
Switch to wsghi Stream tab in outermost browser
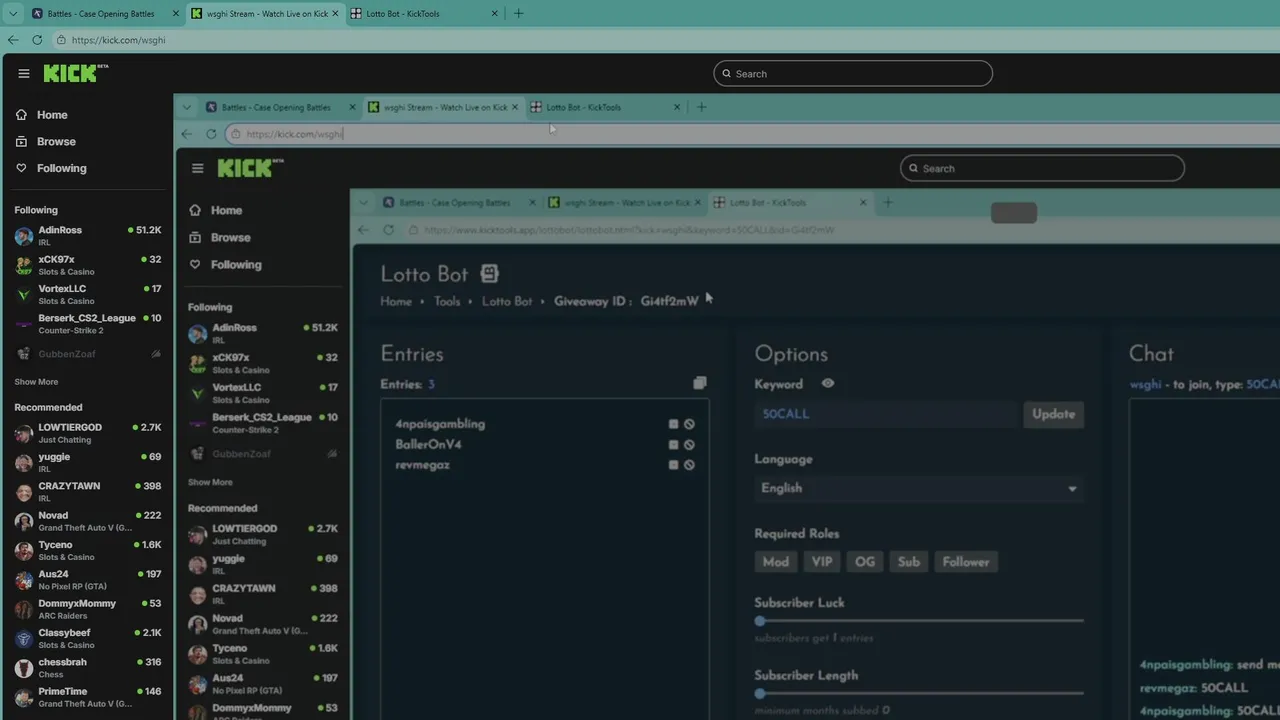pyautogui.click(x=265, y=13)
